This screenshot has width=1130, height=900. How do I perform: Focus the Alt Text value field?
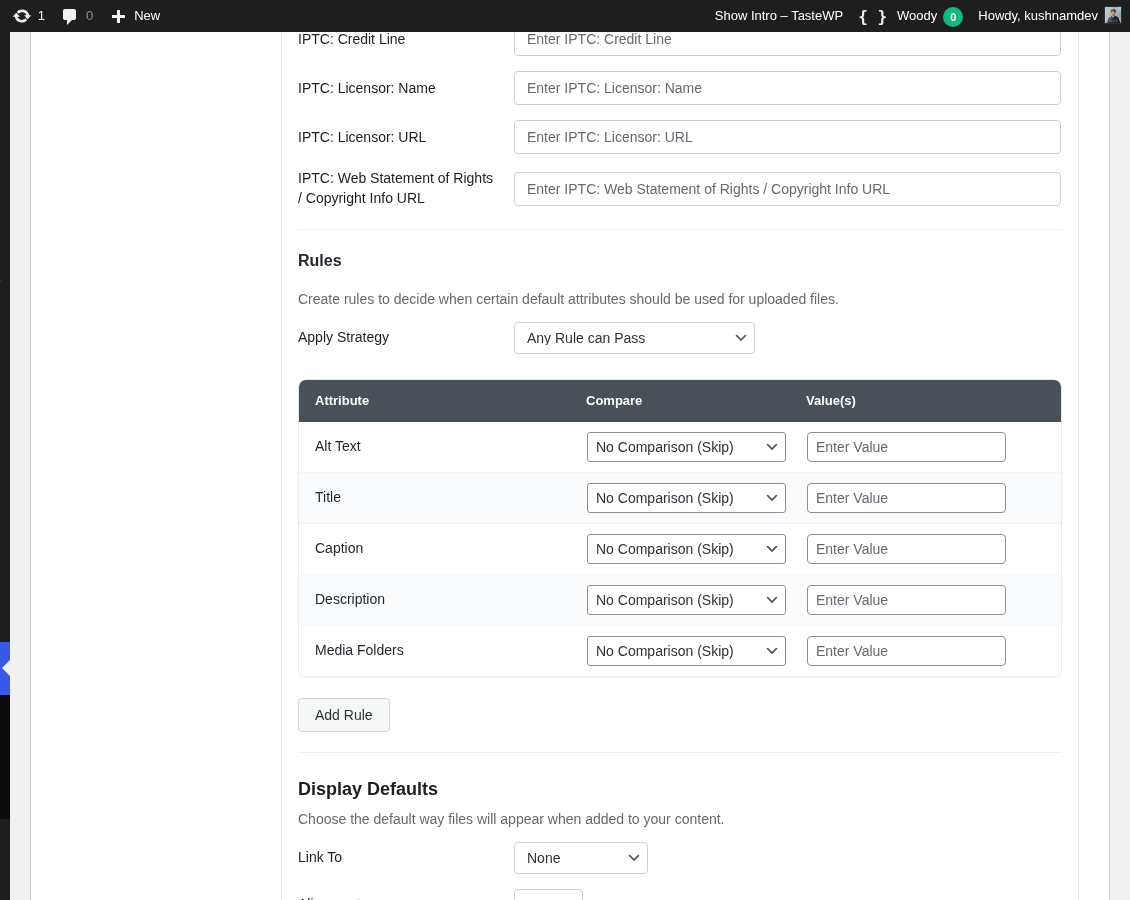906,447
